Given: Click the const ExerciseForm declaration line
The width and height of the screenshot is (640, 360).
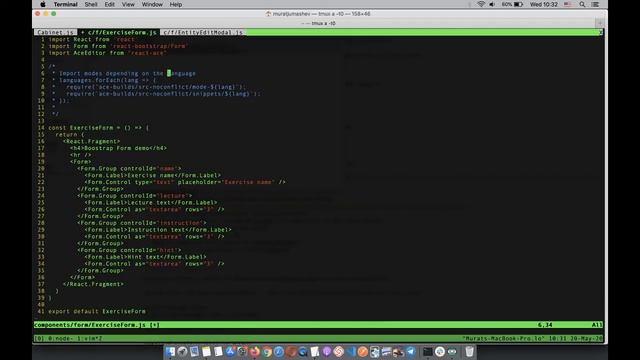Looking at the screenshot, I should [x=99, y=128].
